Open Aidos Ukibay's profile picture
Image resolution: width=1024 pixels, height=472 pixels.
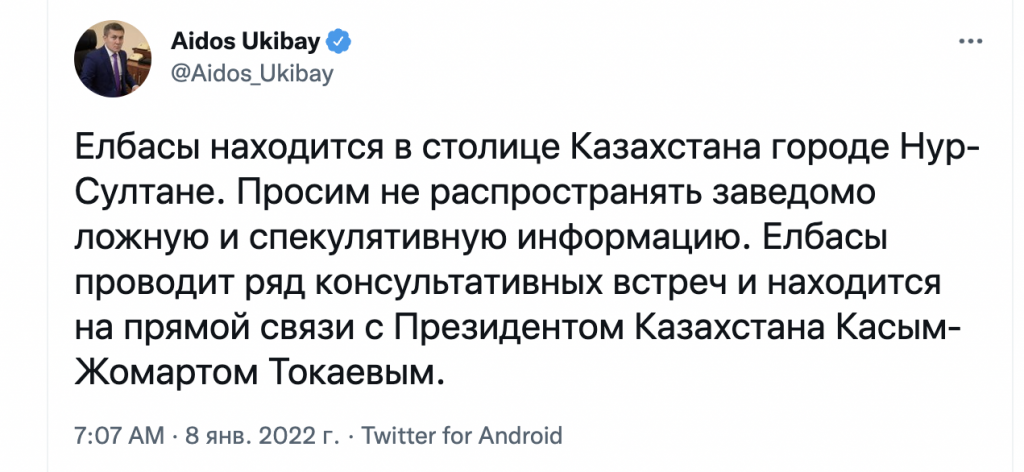click(x=113, y=59)
